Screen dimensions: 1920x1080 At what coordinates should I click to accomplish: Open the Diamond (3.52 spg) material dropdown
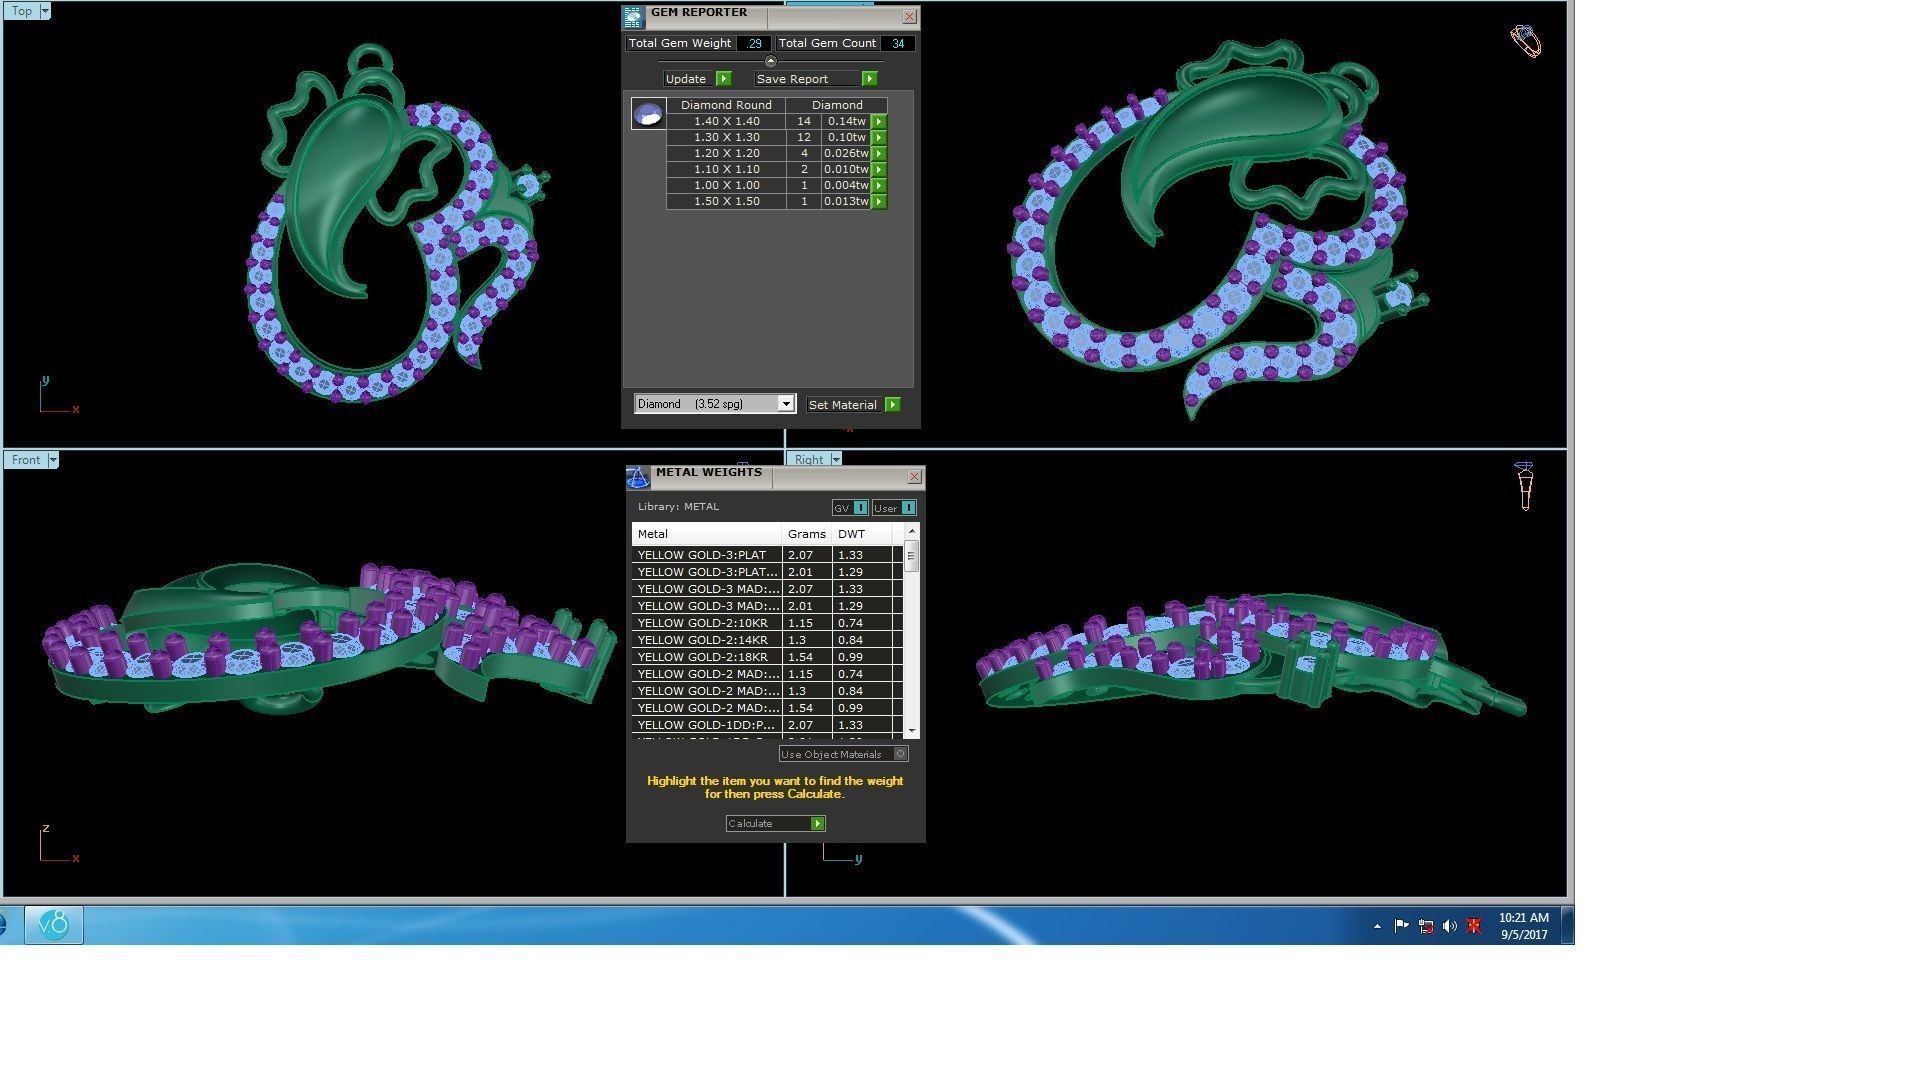pyautogui.click(x=786, y=404)
